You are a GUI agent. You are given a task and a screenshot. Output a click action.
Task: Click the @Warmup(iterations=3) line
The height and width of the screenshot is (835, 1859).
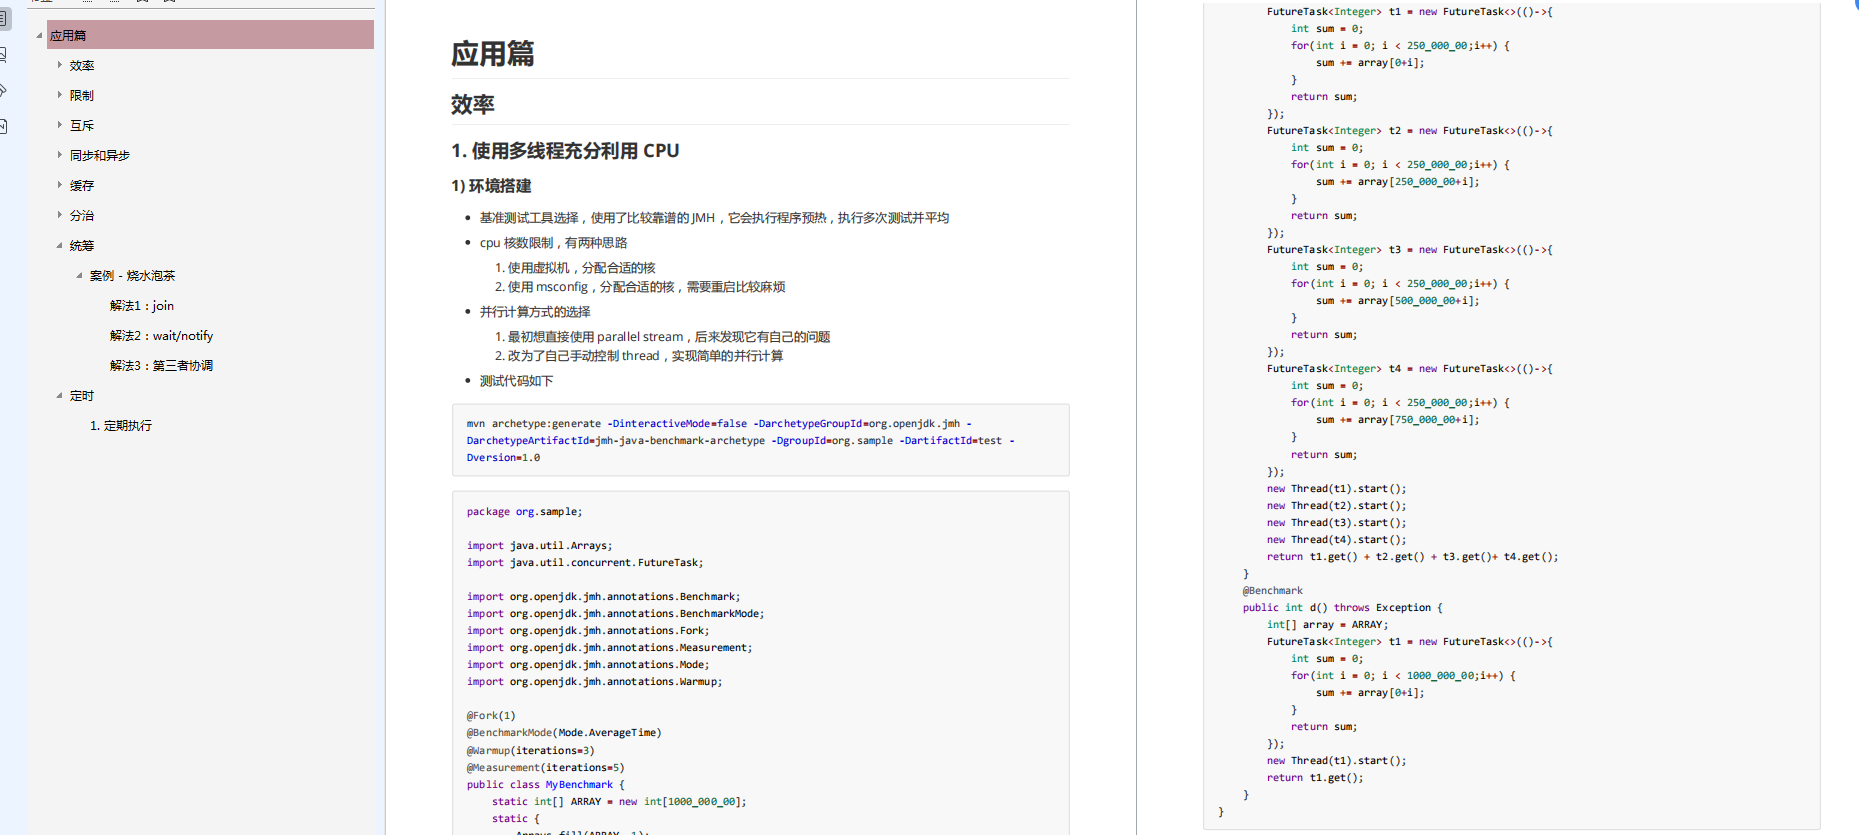pos(530,750)
